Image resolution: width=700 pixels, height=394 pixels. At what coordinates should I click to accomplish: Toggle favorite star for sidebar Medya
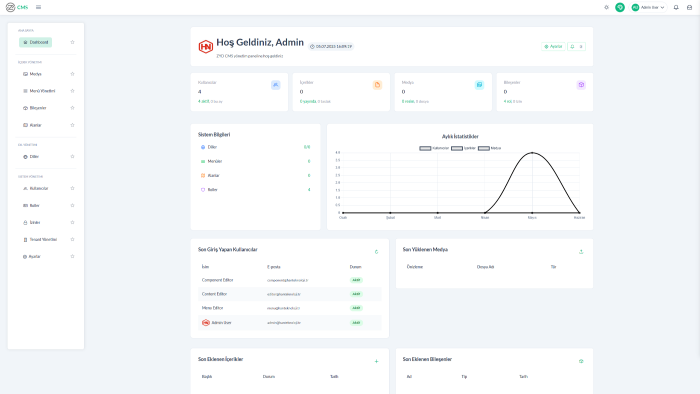click(x=72, y=74)
